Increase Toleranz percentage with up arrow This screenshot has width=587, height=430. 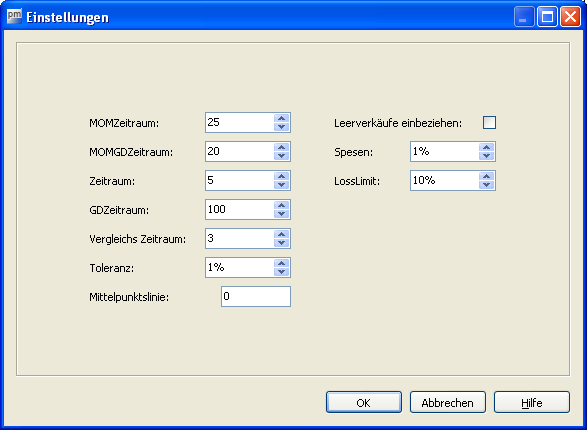click(x=282, y=263)
